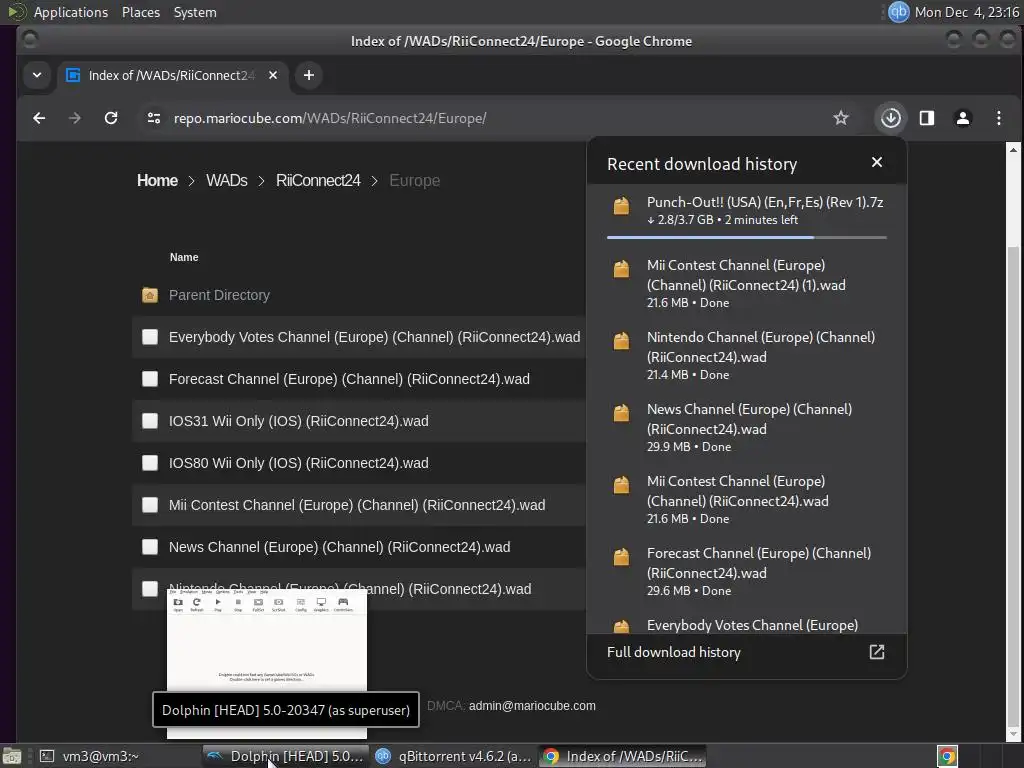Click the Name column header
This screenshot has height=768, width=1024.
[184, 257]
